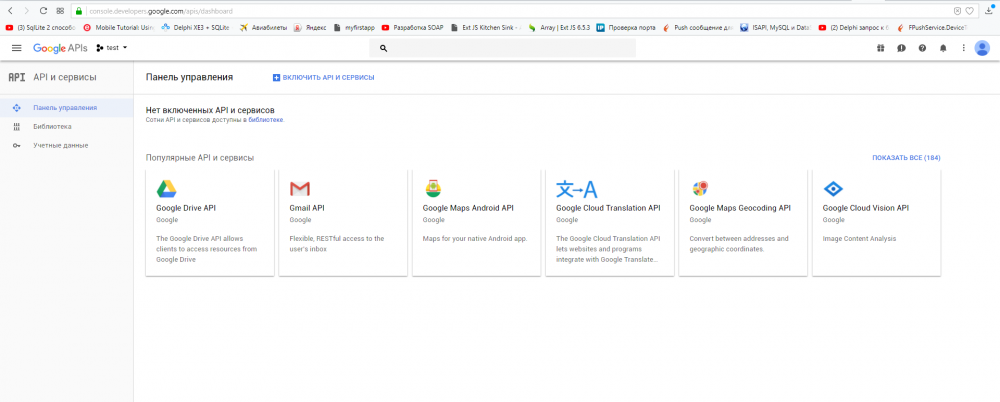
Task: Open the Google Drive API card
Action: [210, 223]
